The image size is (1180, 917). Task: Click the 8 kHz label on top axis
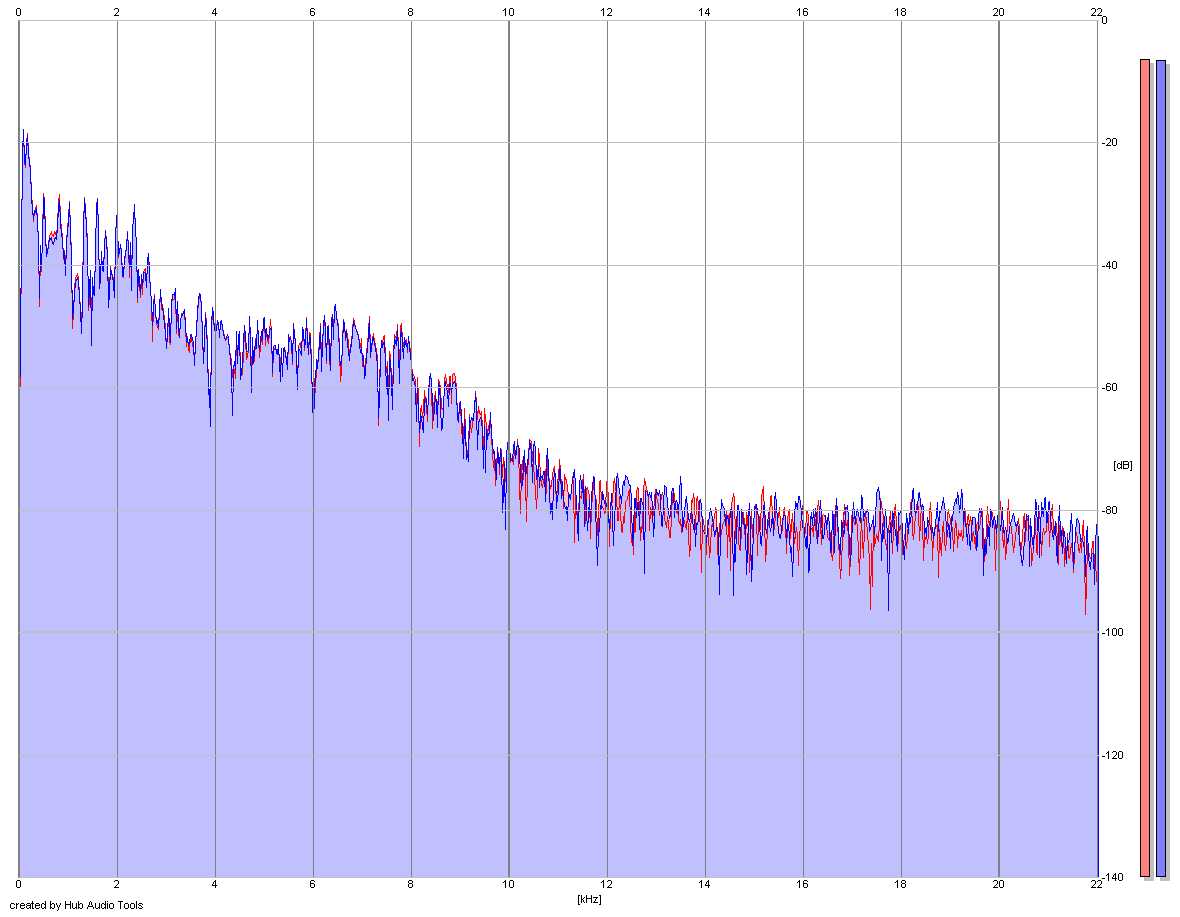pos(410,11)
